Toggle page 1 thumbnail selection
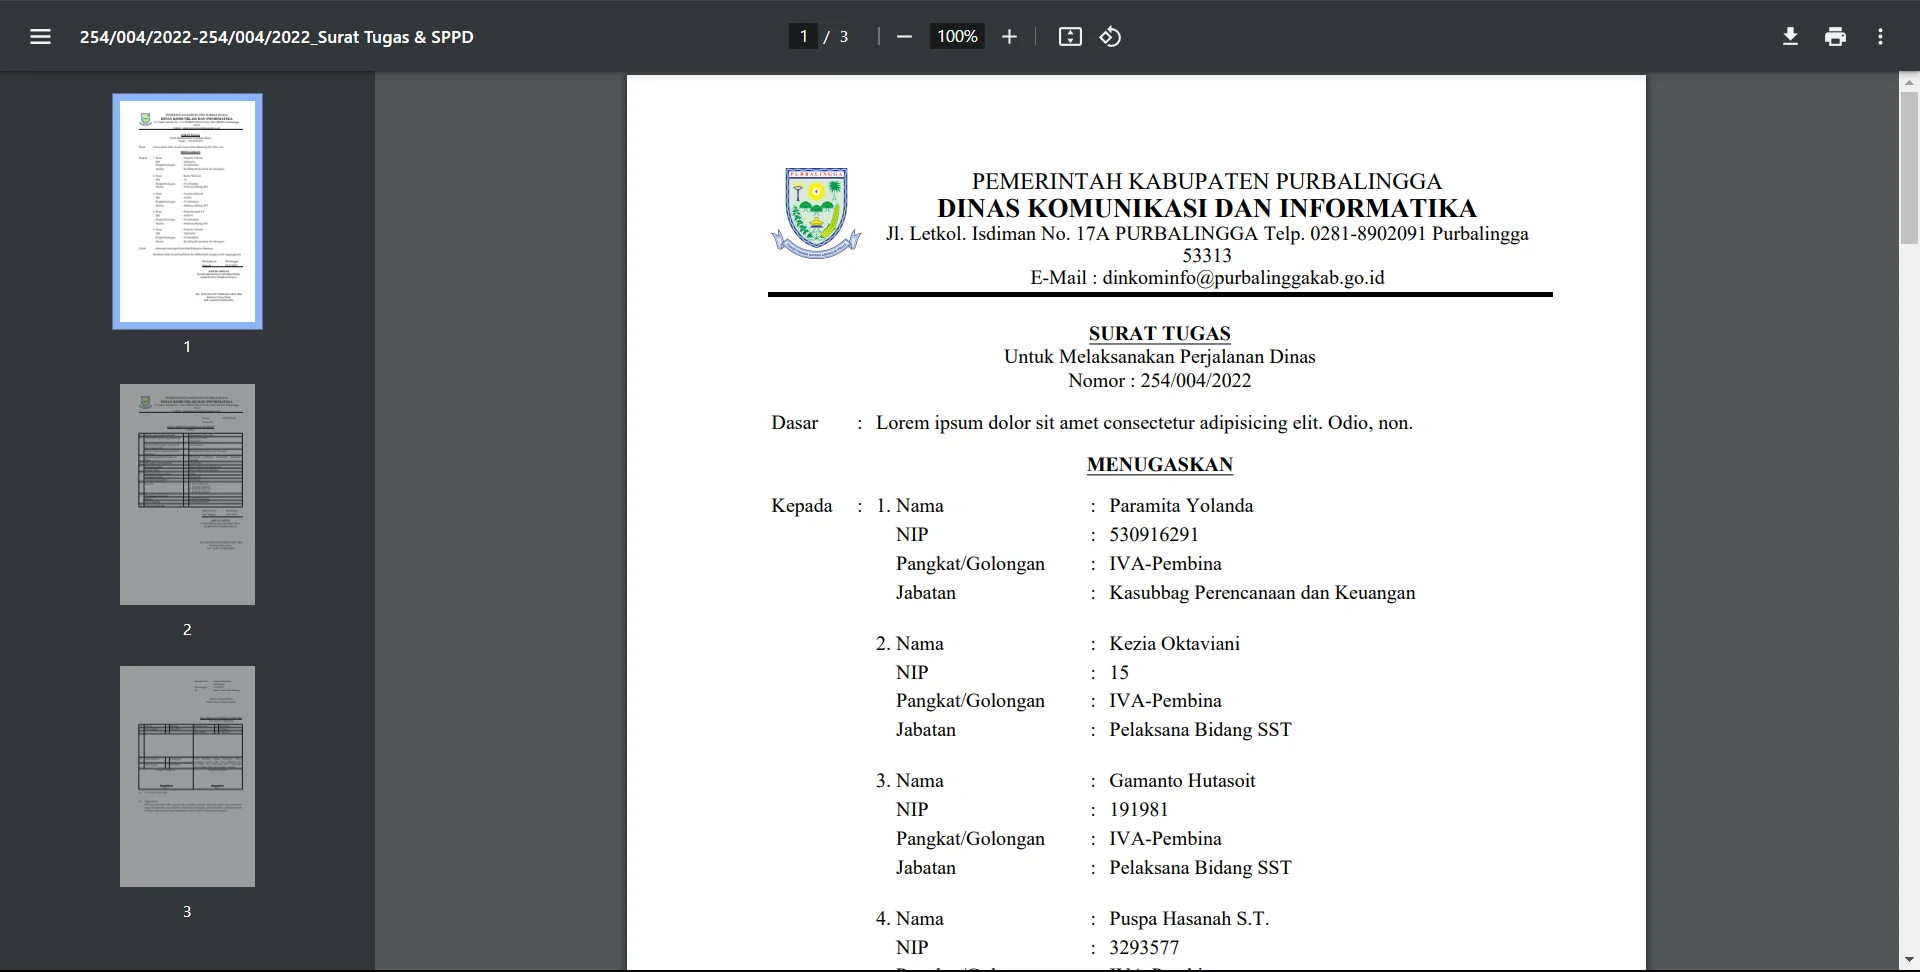The width and height of the screenshot is (1920, 972). pos(186,211)
